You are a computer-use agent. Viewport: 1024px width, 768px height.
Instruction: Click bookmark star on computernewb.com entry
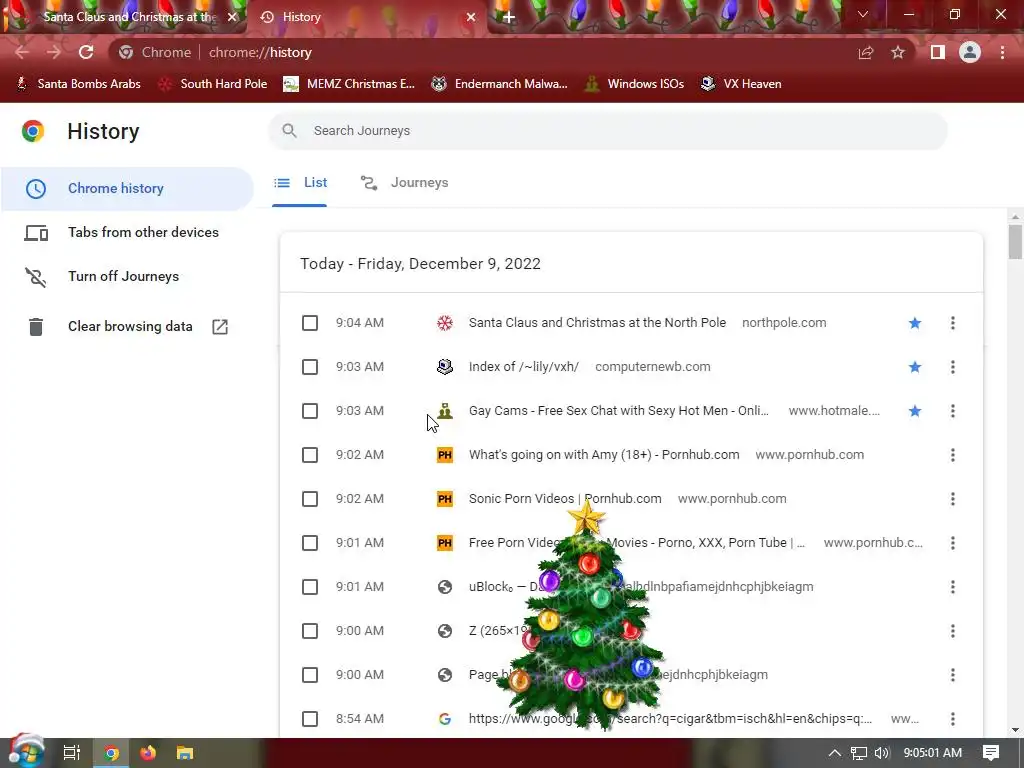tap(915, 367)
